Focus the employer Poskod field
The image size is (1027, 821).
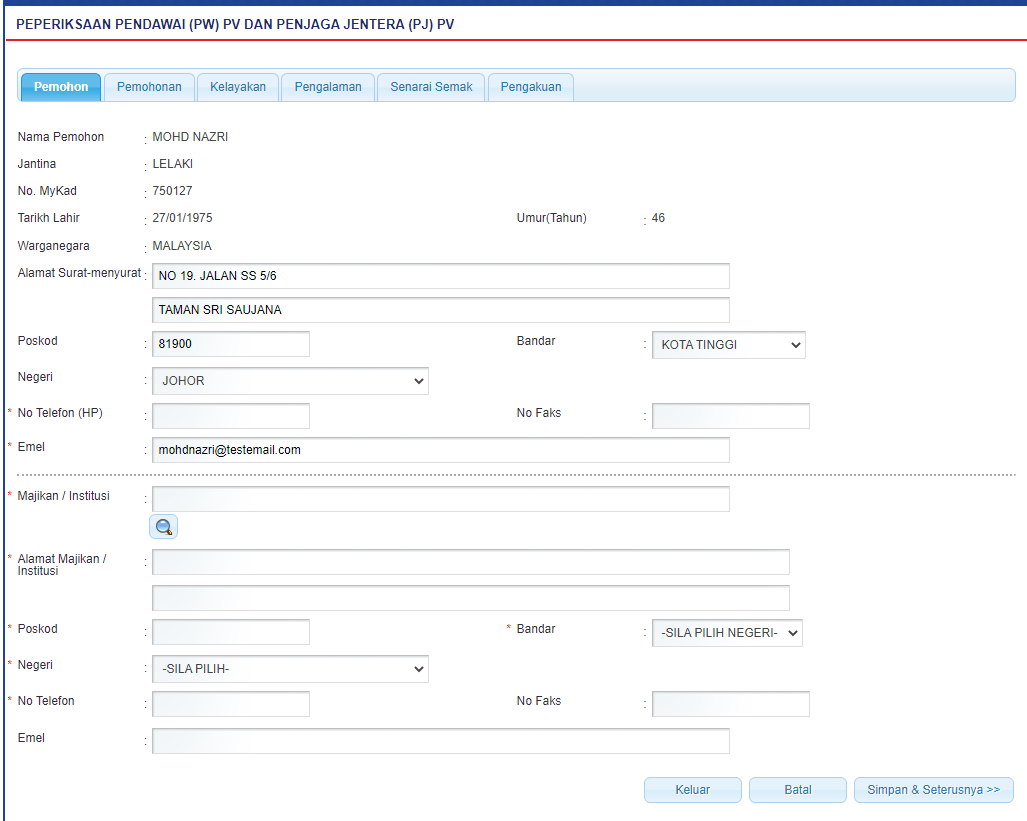[x=231, y=632]
